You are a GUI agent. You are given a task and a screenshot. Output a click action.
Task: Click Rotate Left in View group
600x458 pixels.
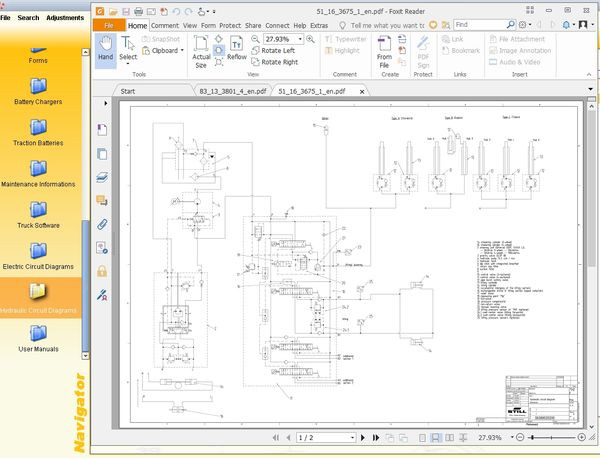(277, 50)
